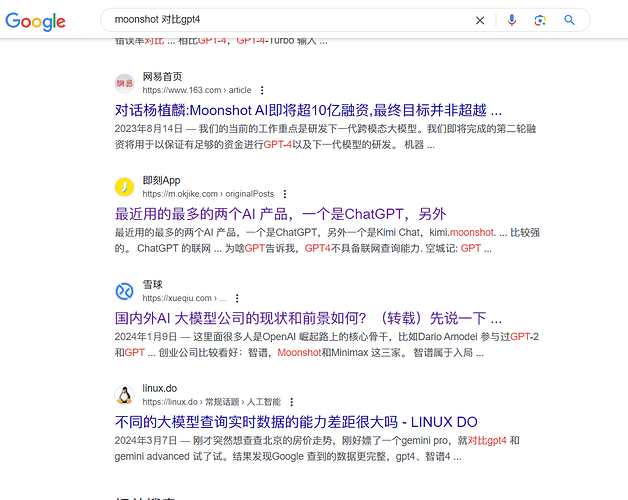Open result '不同的大模型查询实时数据的能力差距很大吗 - LINUX DO'
628x500 pixels.
click(x=296, y=422)
